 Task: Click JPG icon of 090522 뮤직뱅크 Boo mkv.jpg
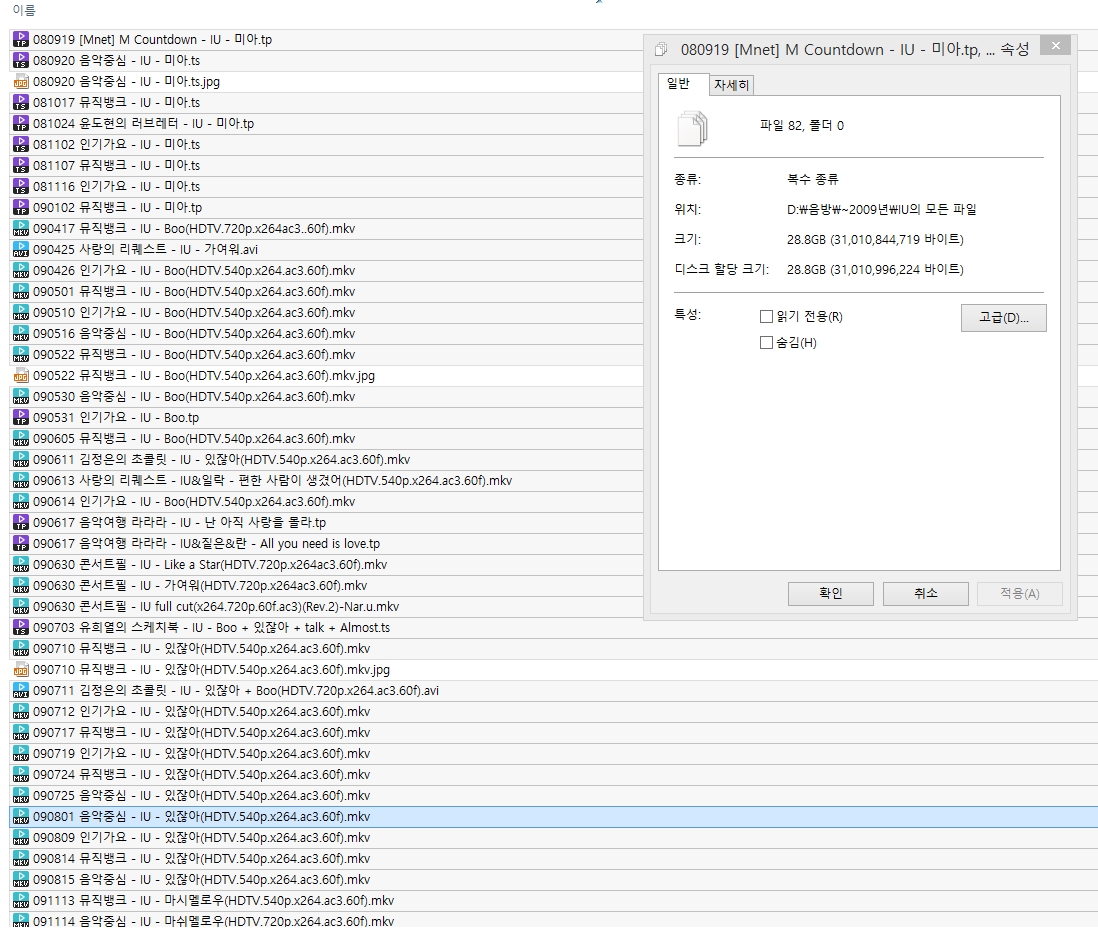pyautogui.click(x=21, y=375)
